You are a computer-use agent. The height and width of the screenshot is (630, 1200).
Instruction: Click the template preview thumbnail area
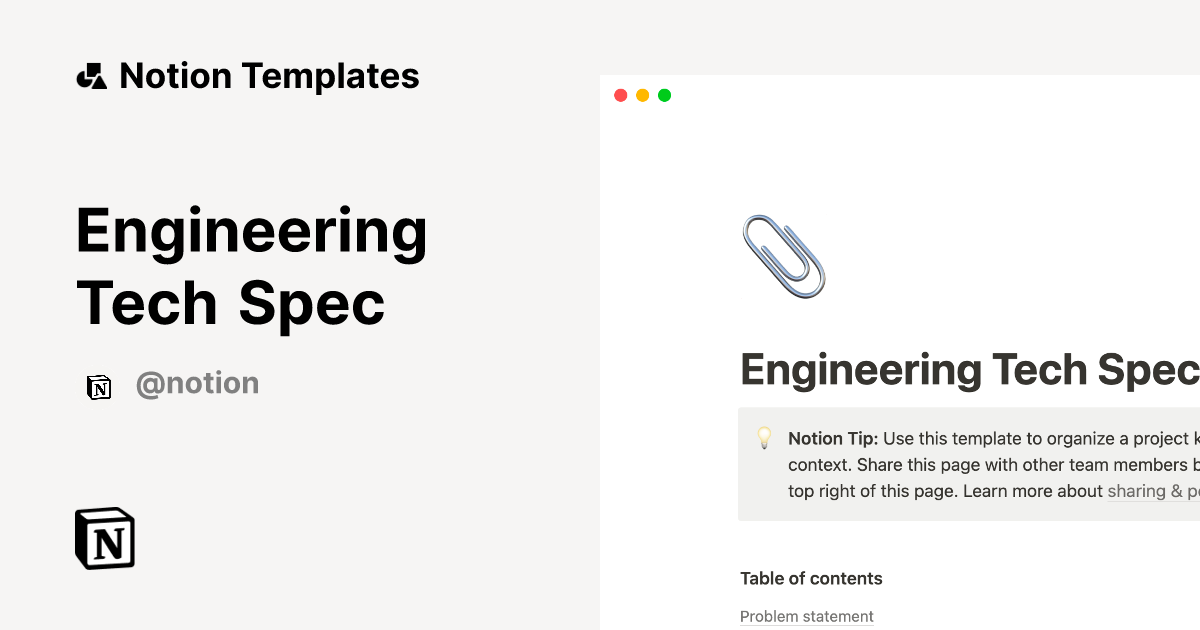[899, 350]
